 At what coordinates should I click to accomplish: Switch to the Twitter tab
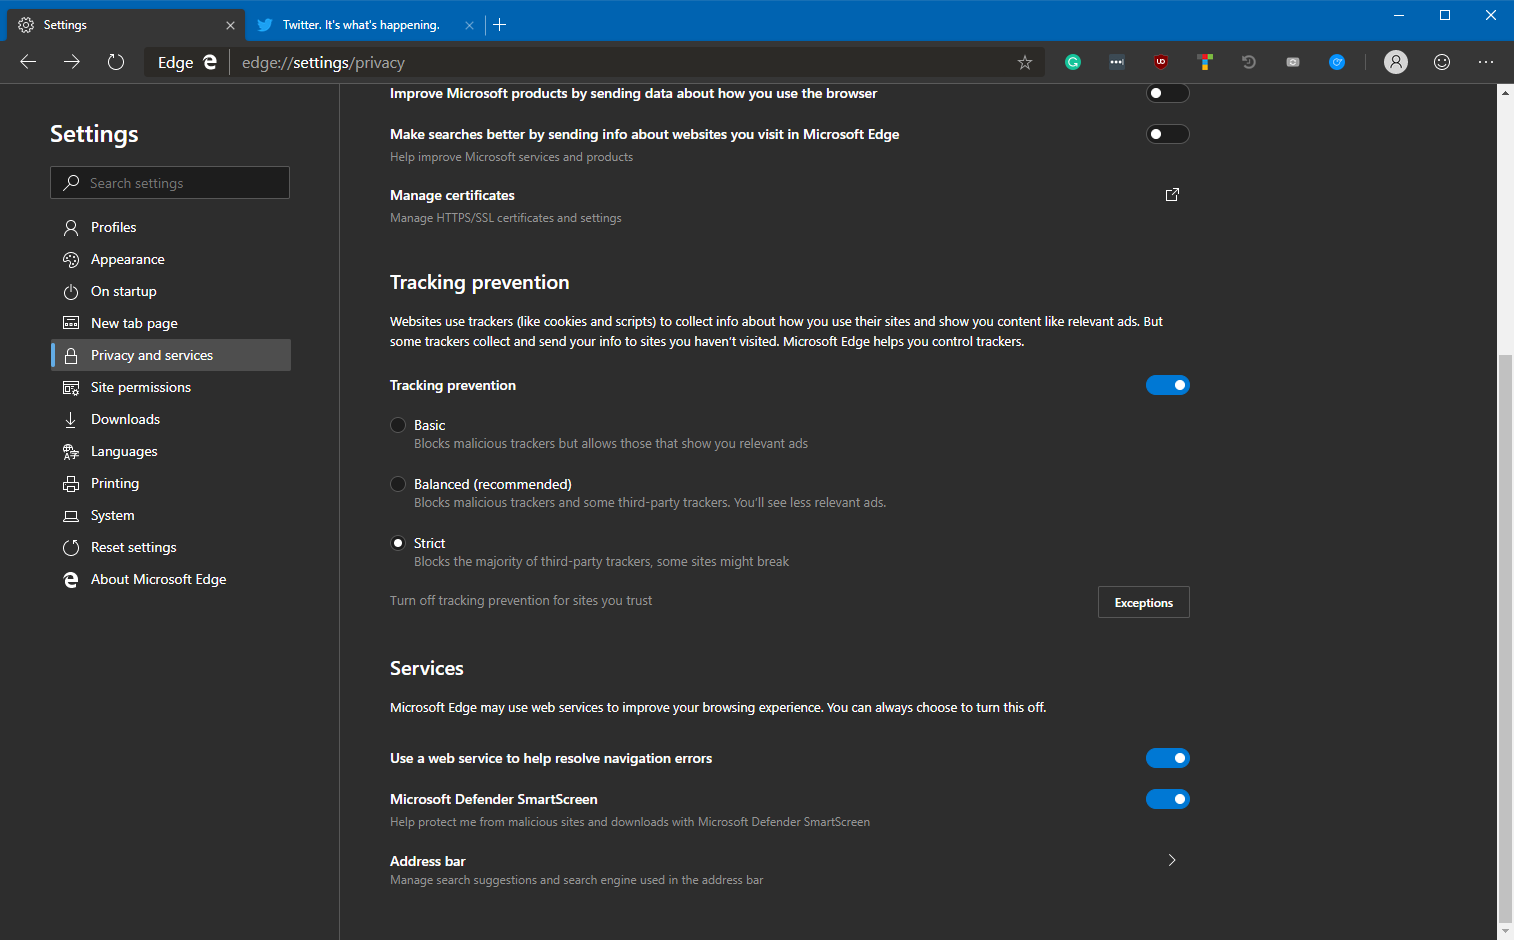click(361, 25)
